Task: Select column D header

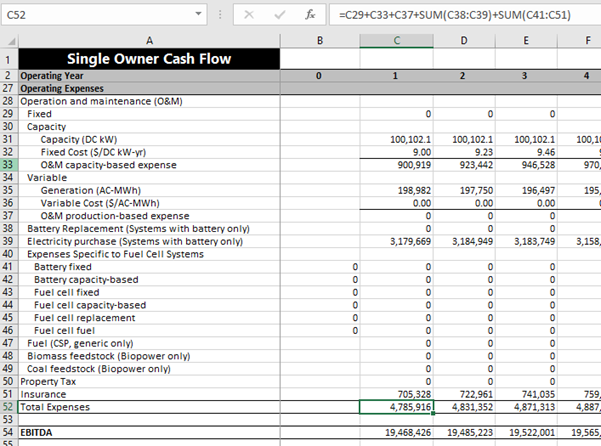Action: point(463,40)
